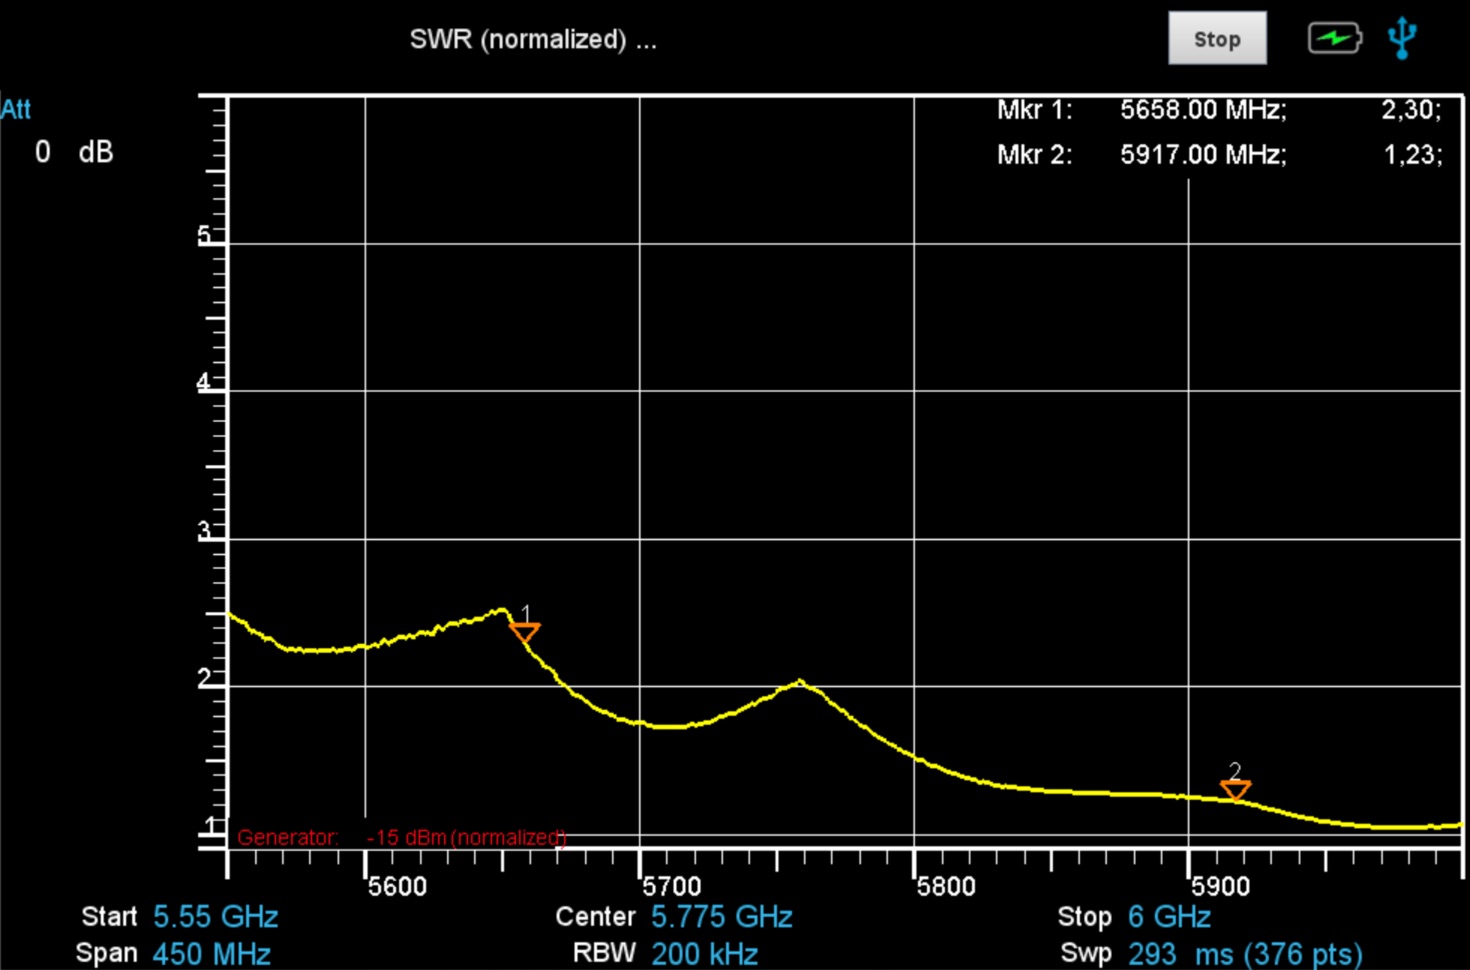The image size is (1470, 970).
Task: Select marker 2 triangle on the trace
Action: point(1235,790)
